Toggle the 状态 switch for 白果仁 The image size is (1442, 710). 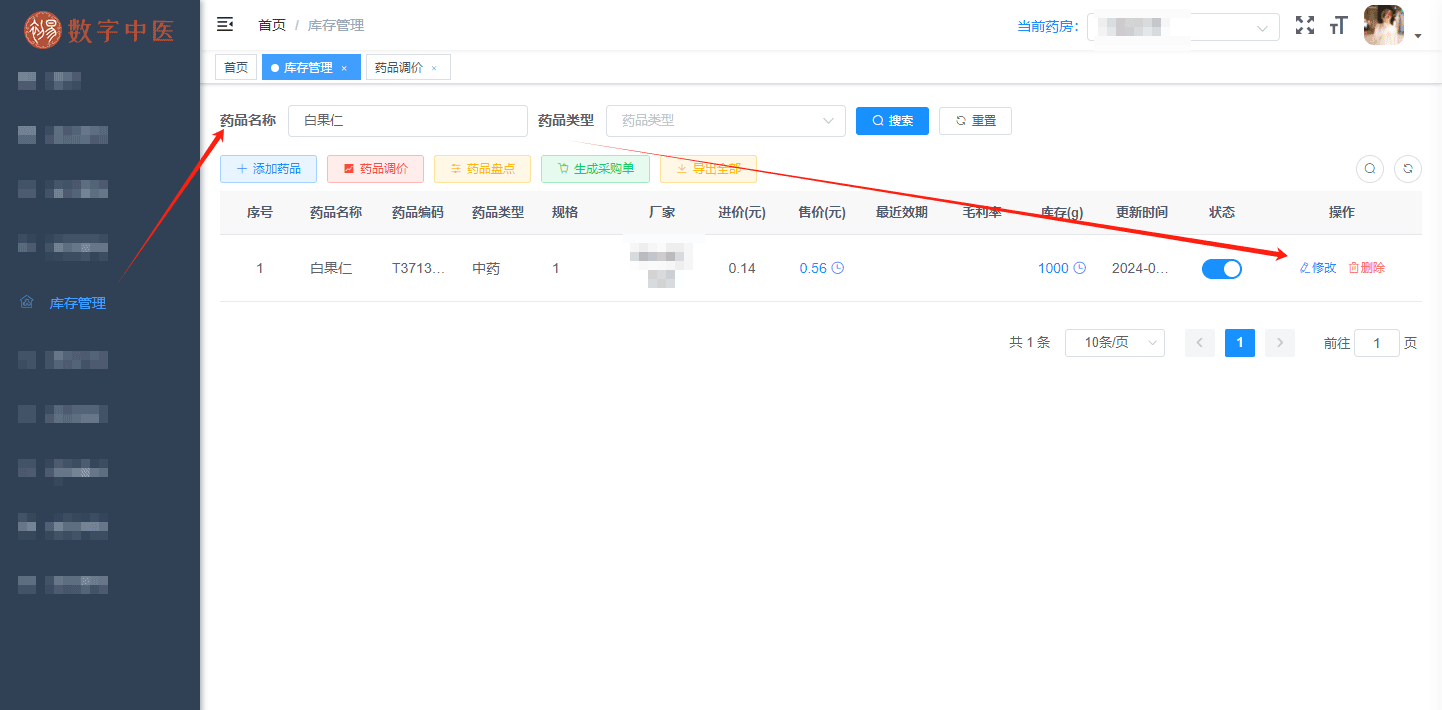coord(1221,268)
